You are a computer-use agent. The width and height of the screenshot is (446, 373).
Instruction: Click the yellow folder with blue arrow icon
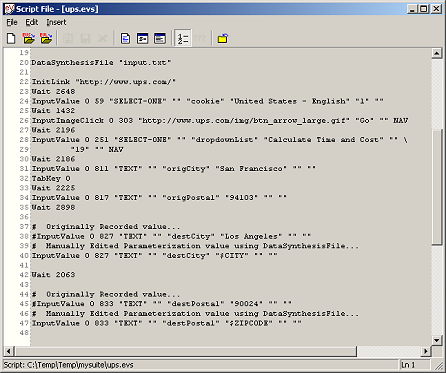click(223, 38)
